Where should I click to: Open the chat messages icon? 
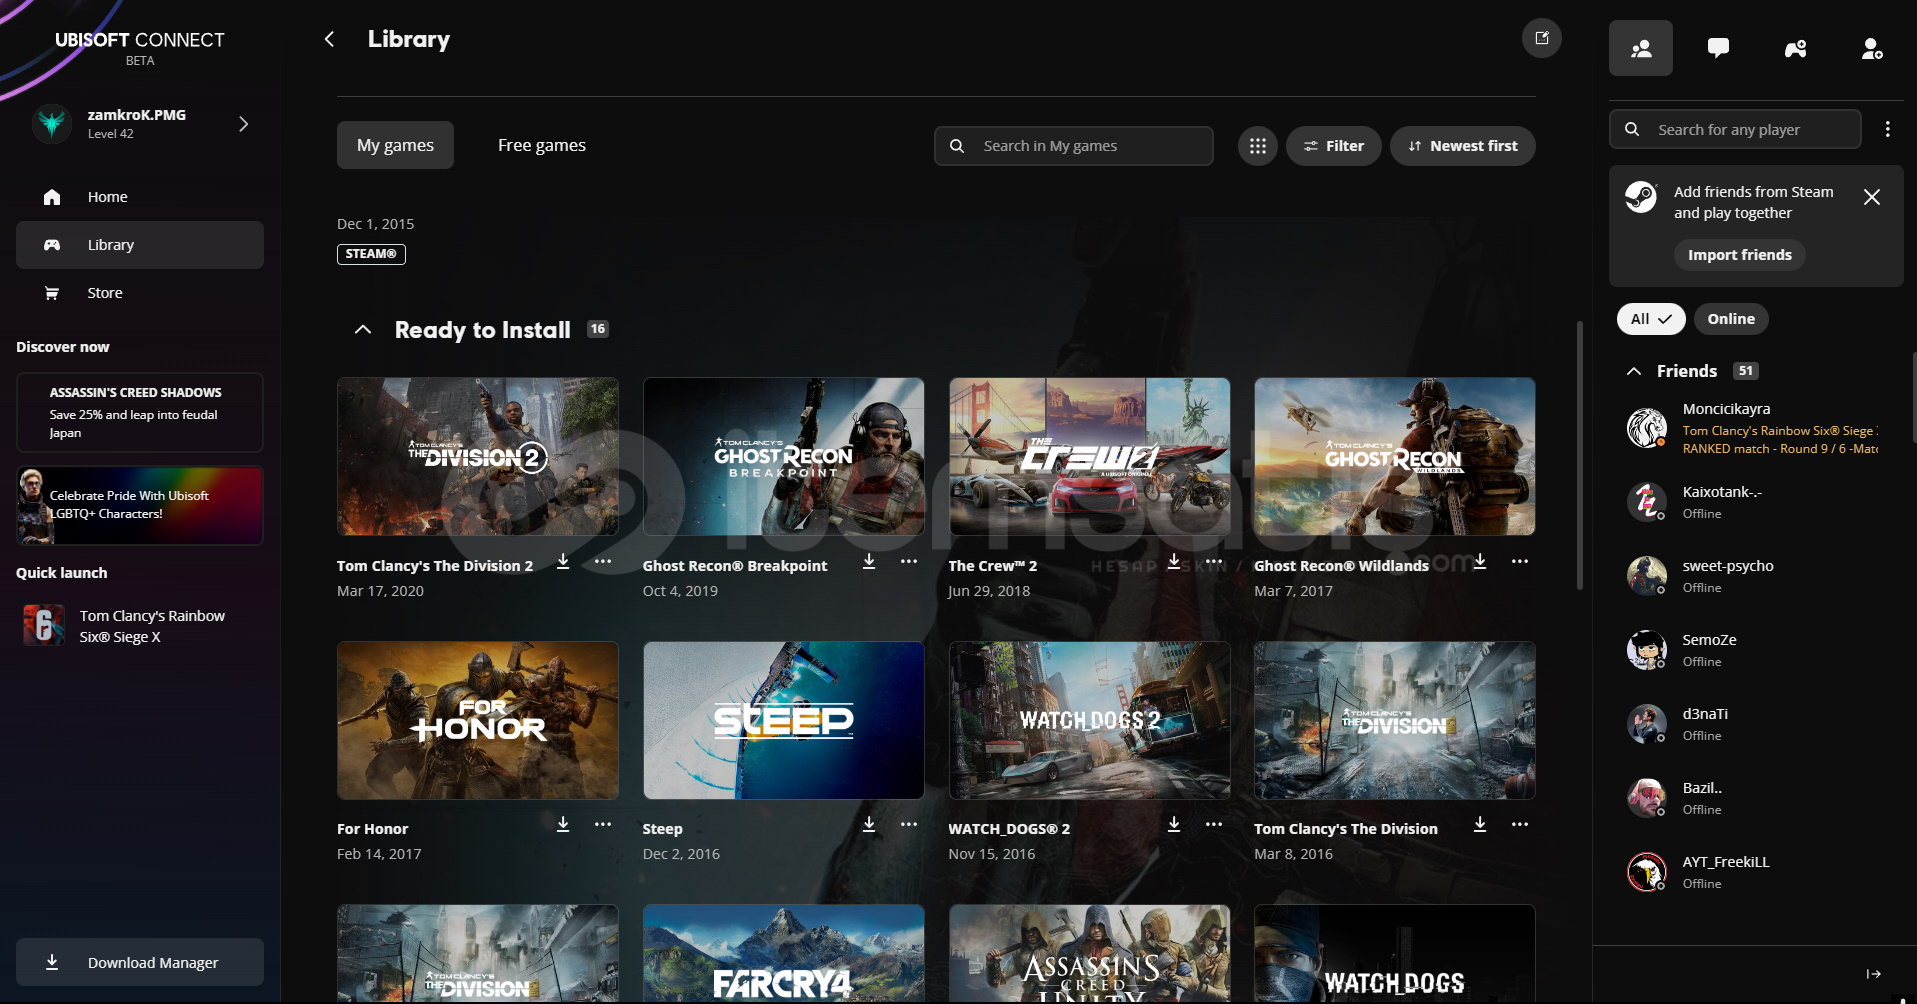coord(1718,48)
